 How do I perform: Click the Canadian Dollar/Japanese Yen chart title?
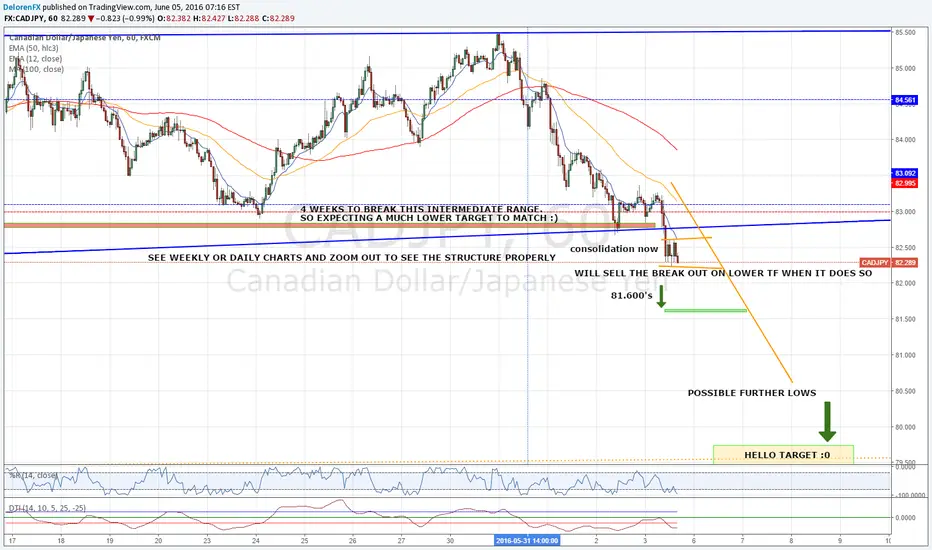[x=84, y=38]
